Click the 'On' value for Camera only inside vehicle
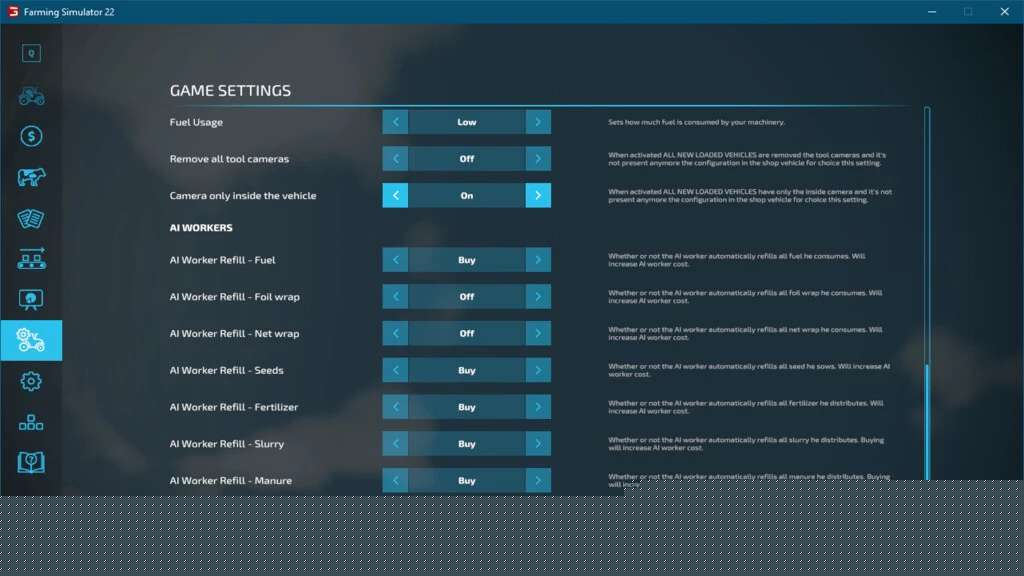1024x576 pixels. 467,195
